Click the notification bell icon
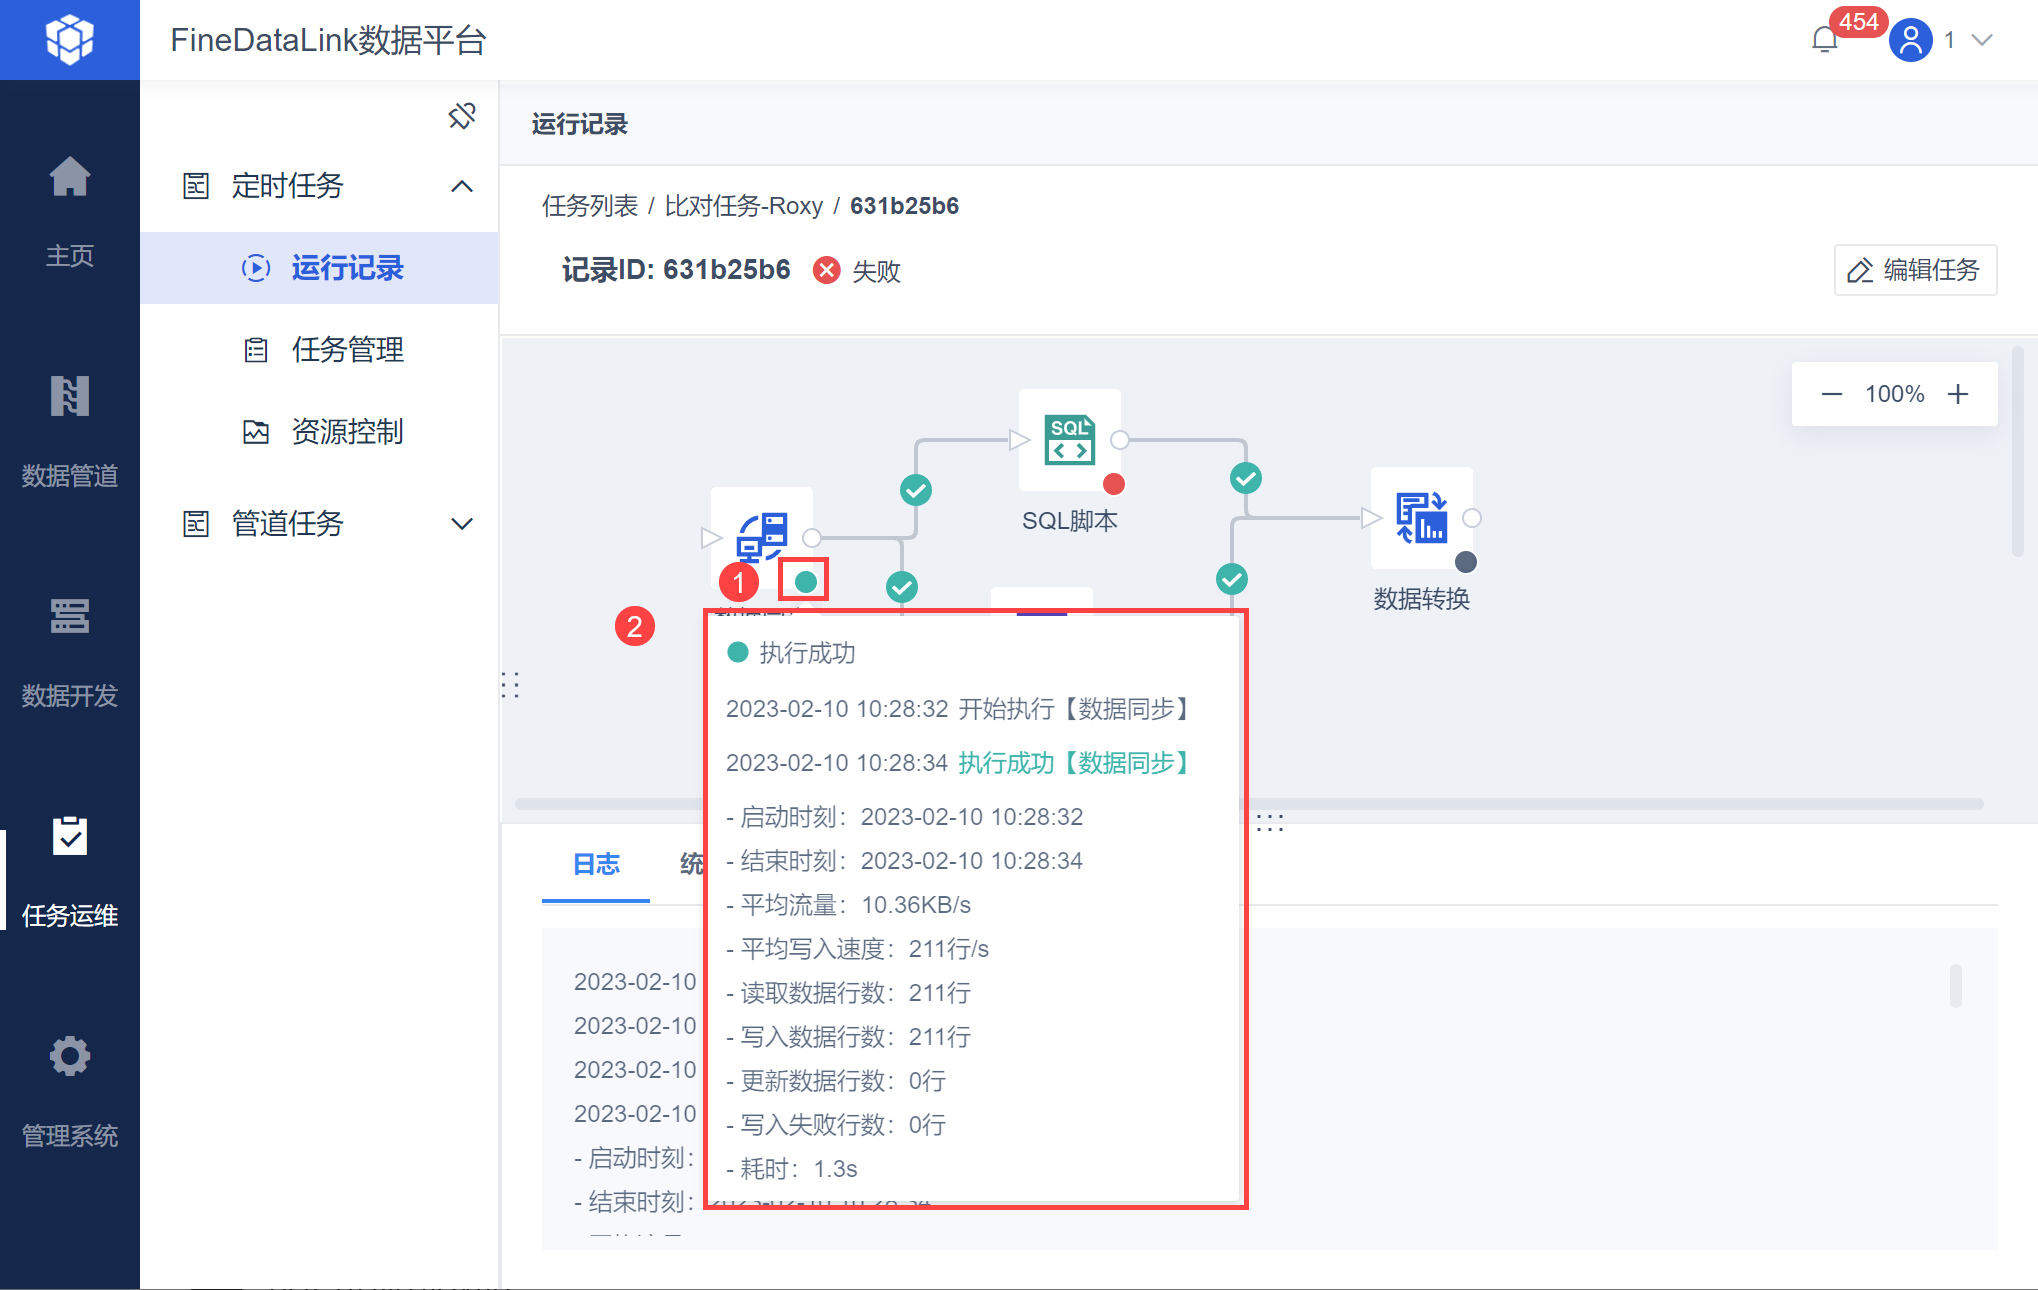 (x=1824, y=40)
